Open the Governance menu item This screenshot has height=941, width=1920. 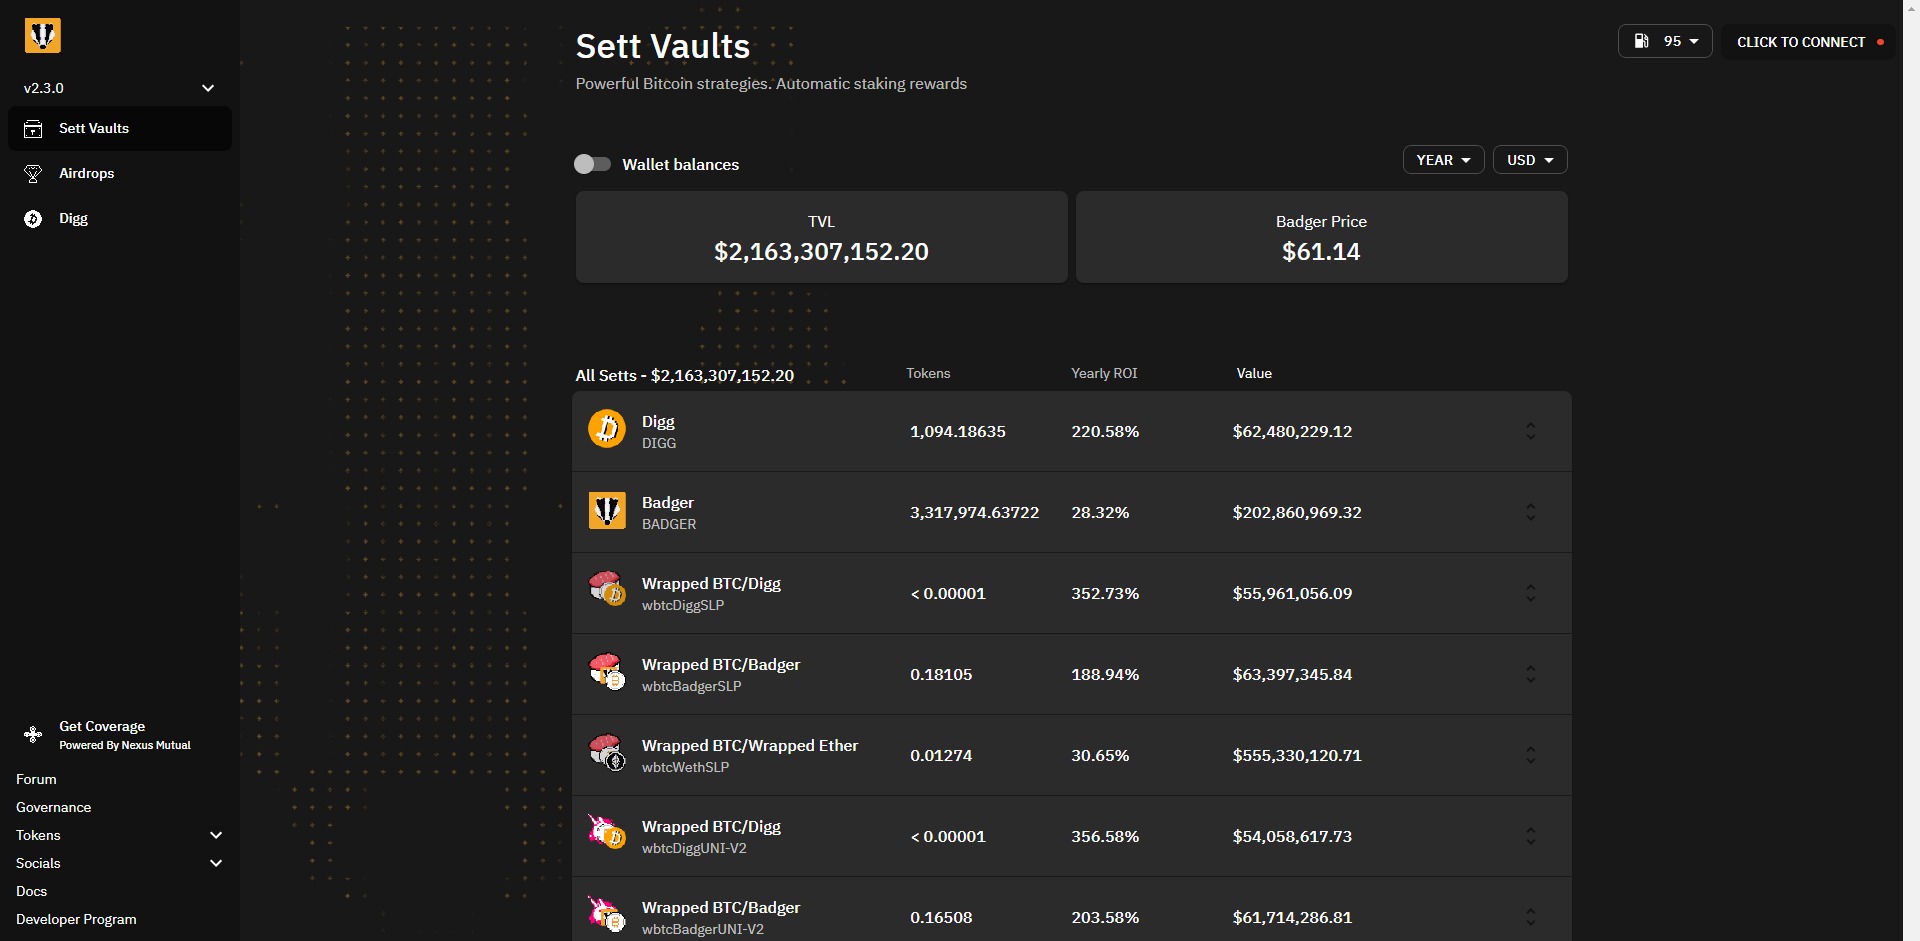coord(53,807)
